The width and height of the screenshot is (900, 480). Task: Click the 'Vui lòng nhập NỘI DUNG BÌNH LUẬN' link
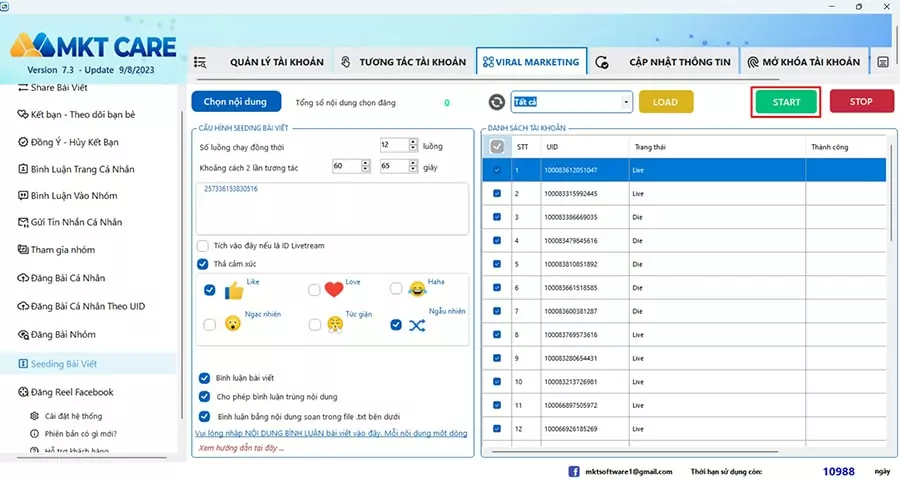click(x=331, y=433)
